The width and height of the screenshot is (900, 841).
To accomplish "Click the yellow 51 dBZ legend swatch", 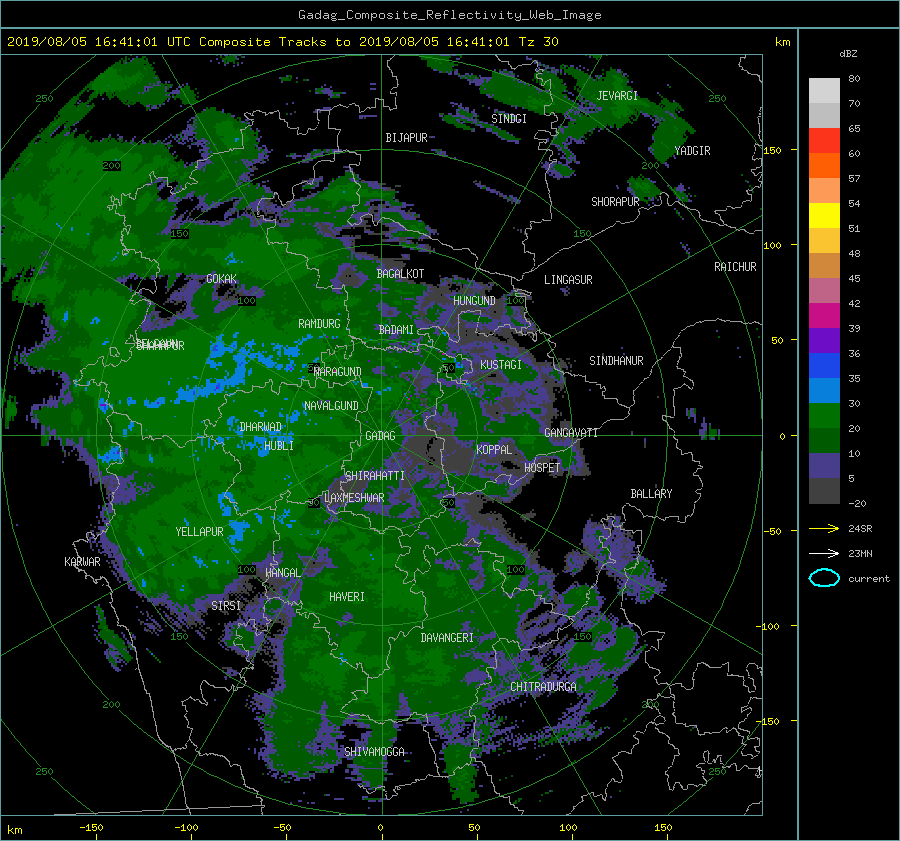I will [x=824, y=216].
